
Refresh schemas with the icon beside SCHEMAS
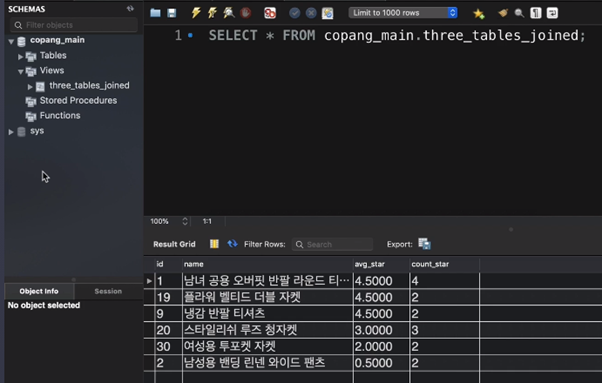click(x=130, y=8)
